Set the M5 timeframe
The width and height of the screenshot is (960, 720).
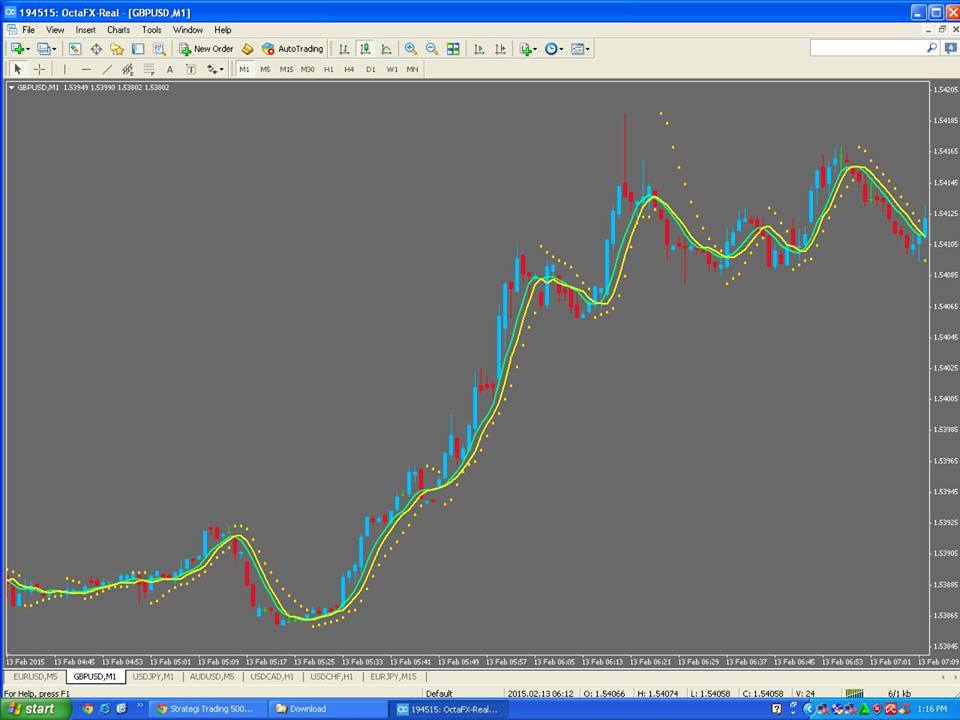(x=265, y=69)
